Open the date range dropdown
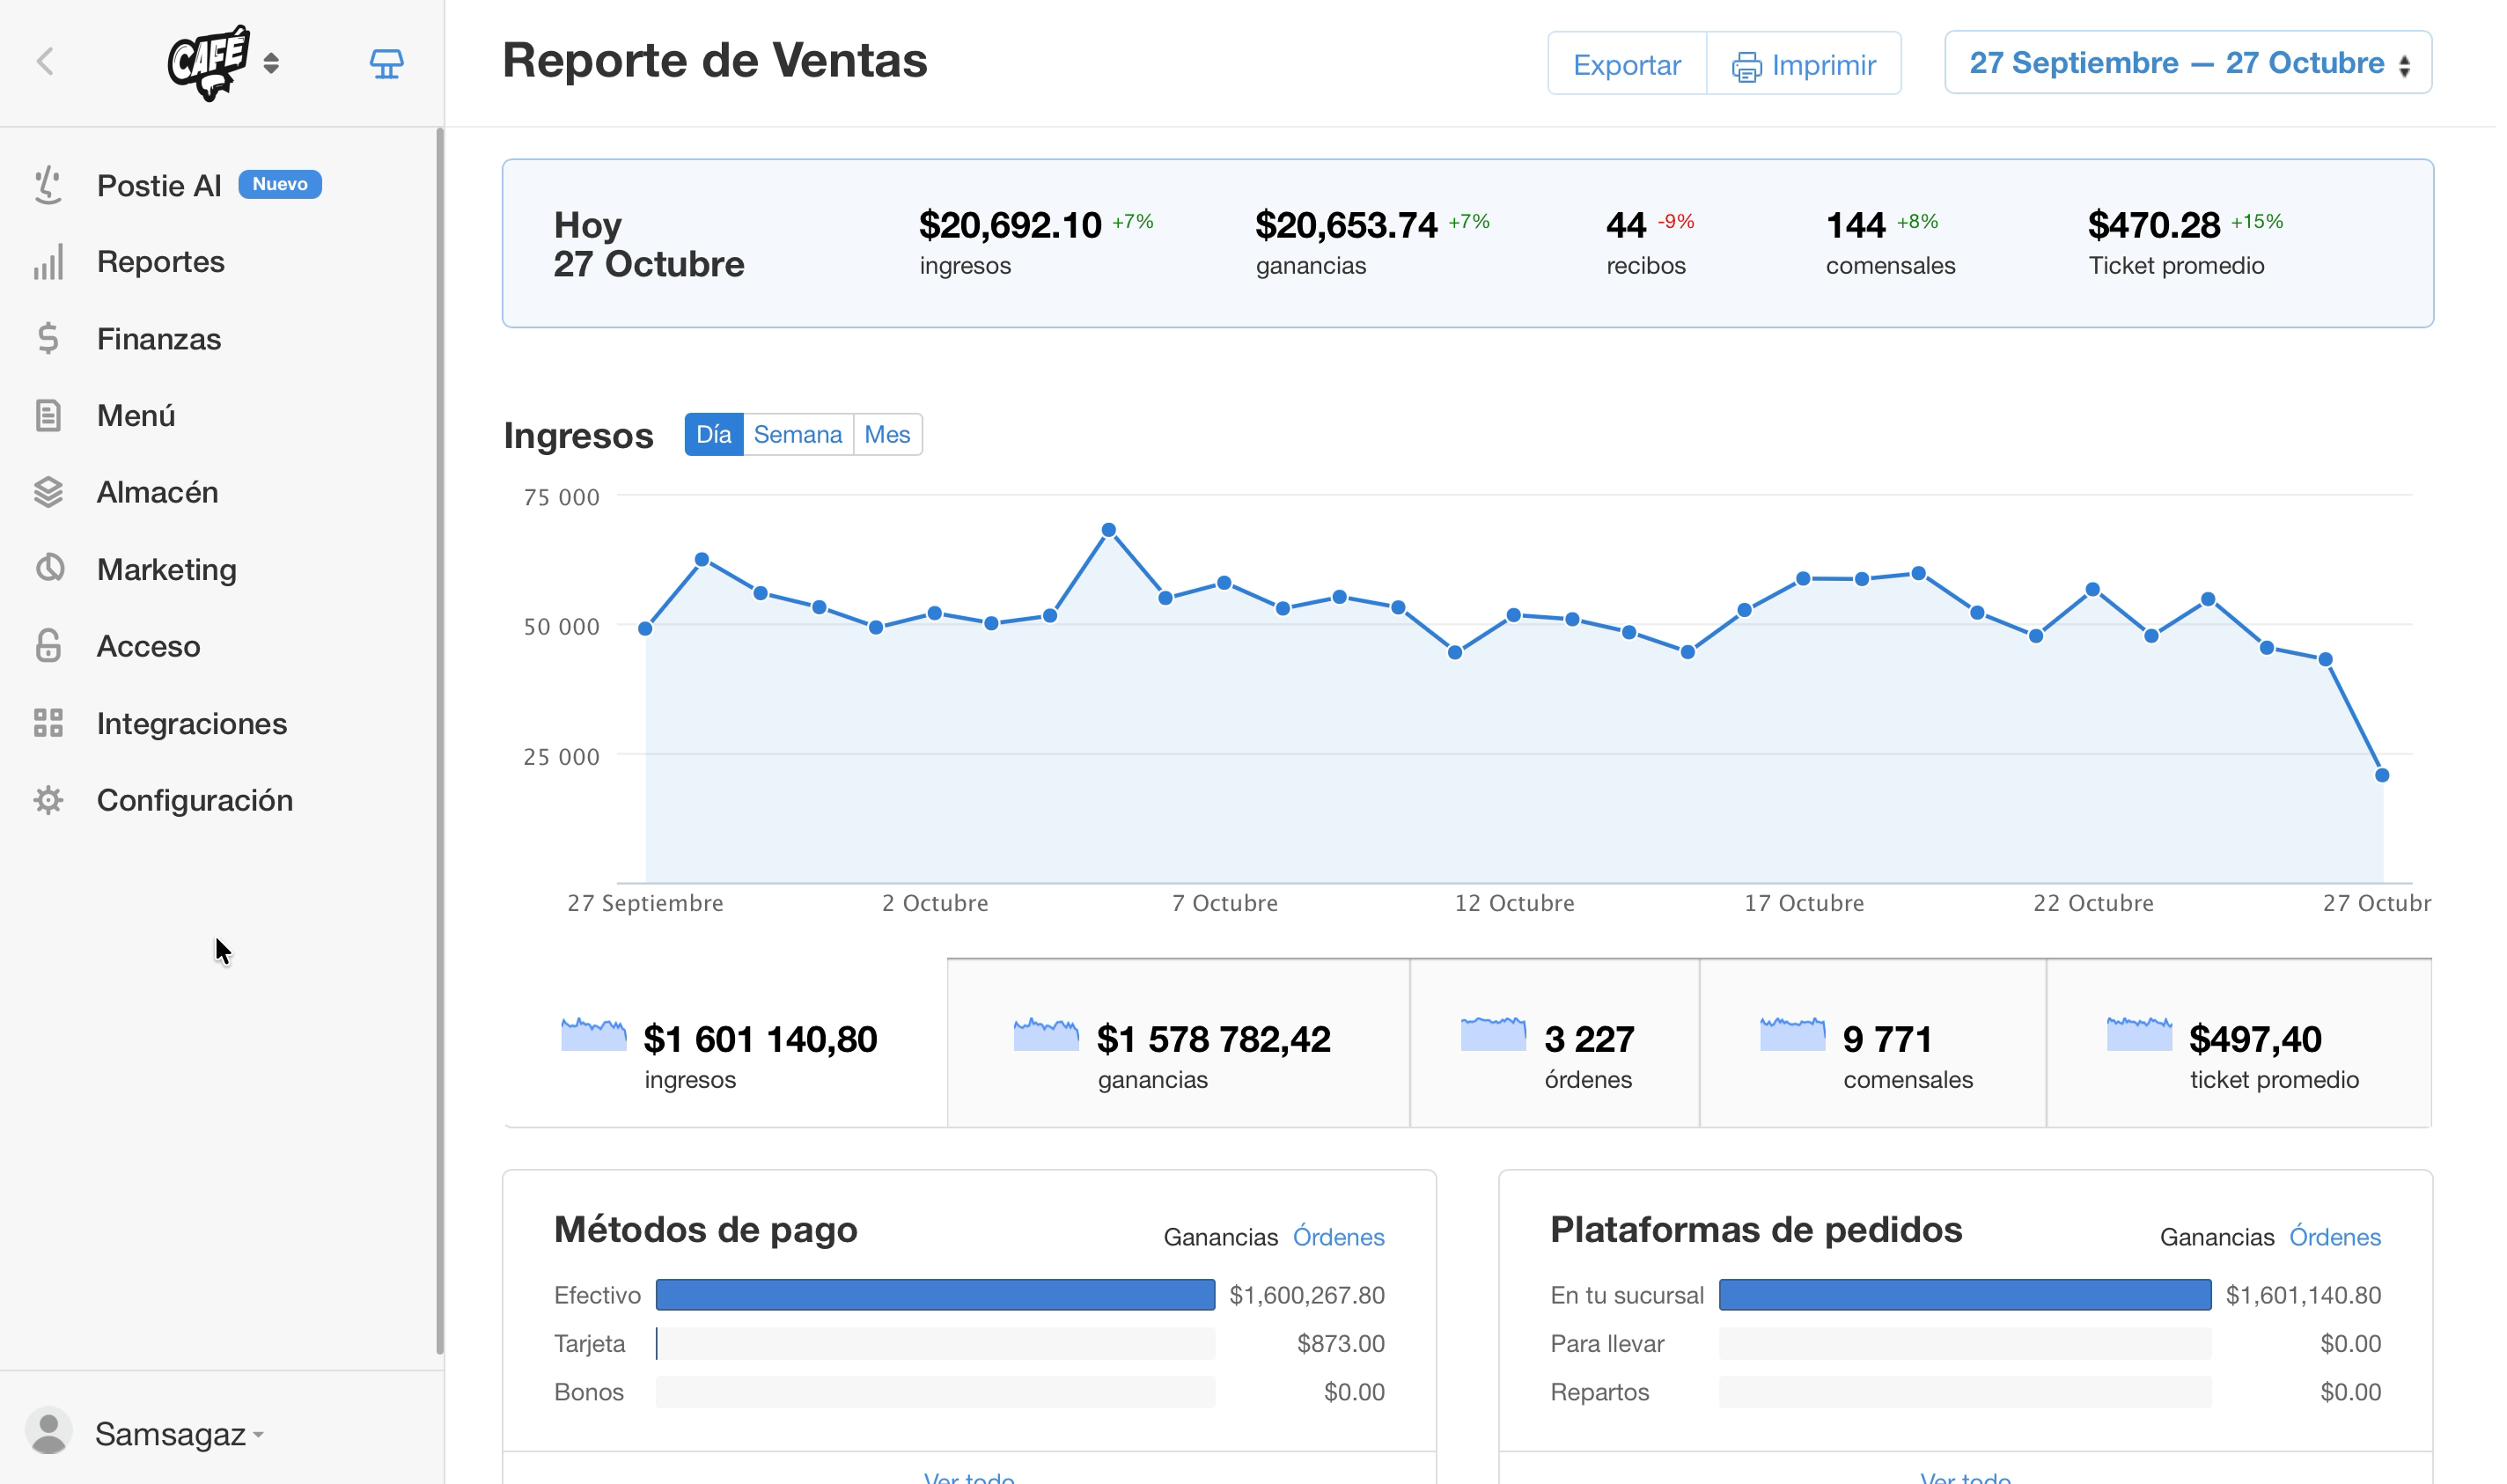The height and width of the screenshot is (1484, 2507). (2188, 63)
